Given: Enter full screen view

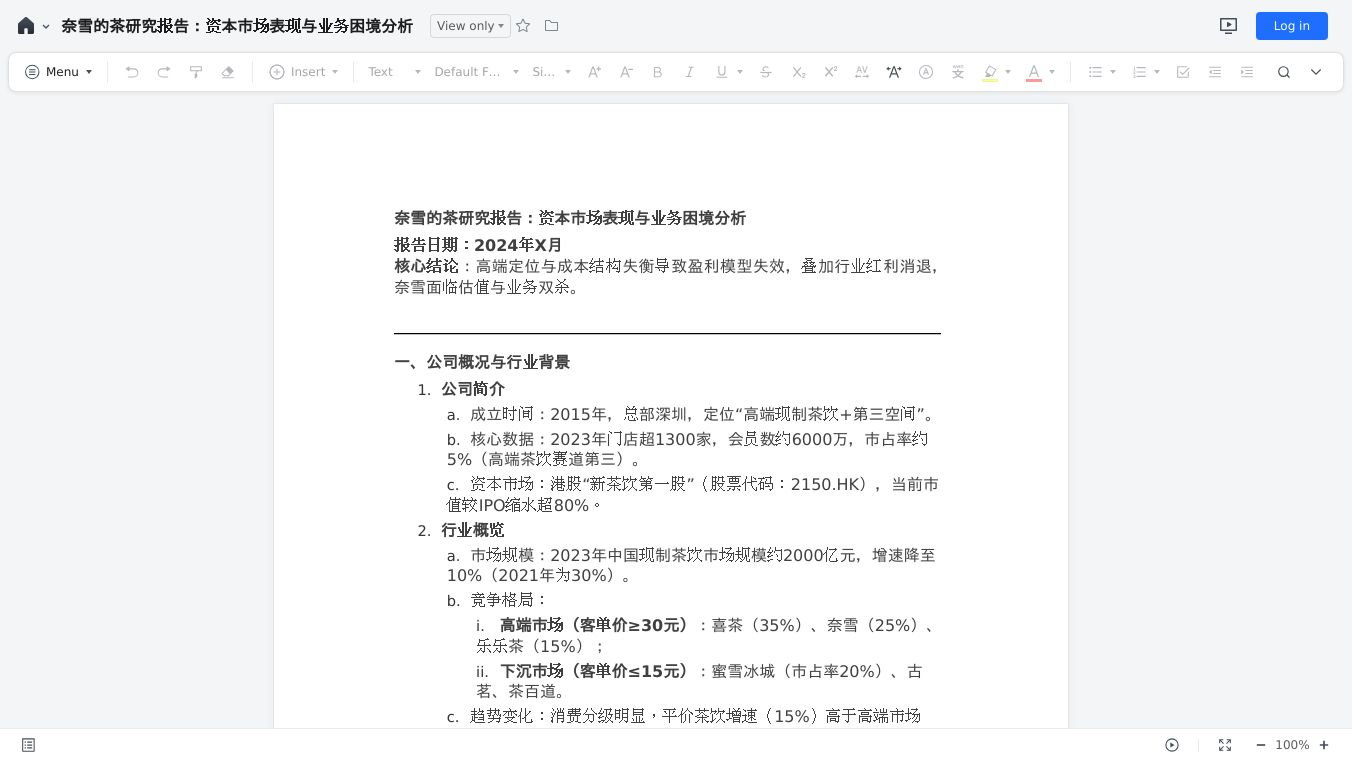Looking at the screenshot, I should pos(1225,745).
